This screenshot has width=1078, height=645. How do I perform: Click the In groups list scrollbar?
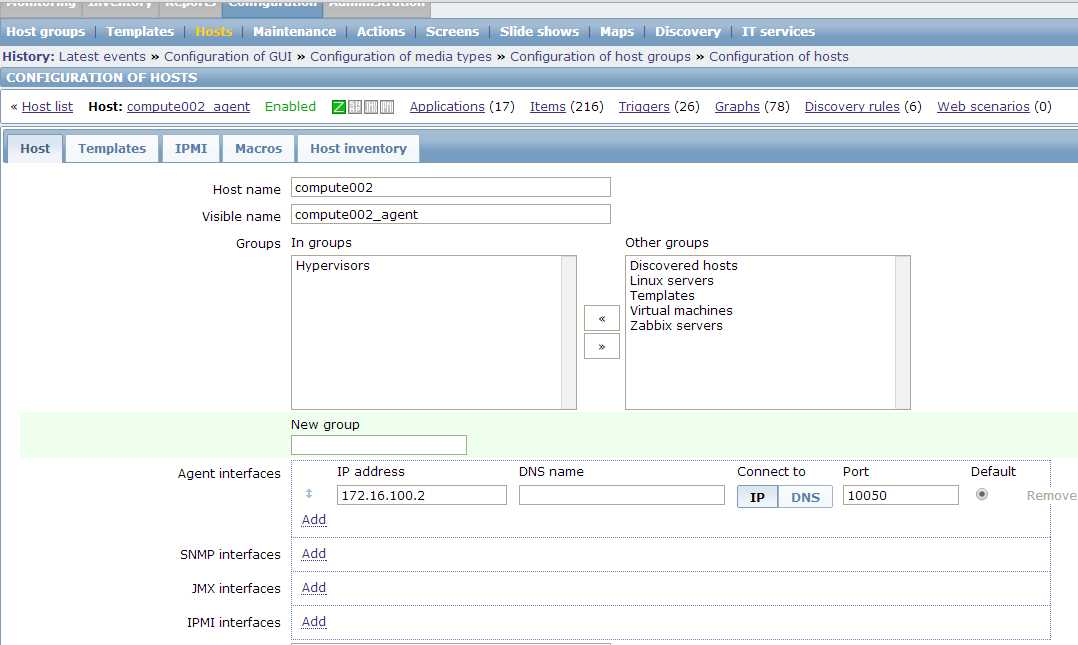(569, 332)
